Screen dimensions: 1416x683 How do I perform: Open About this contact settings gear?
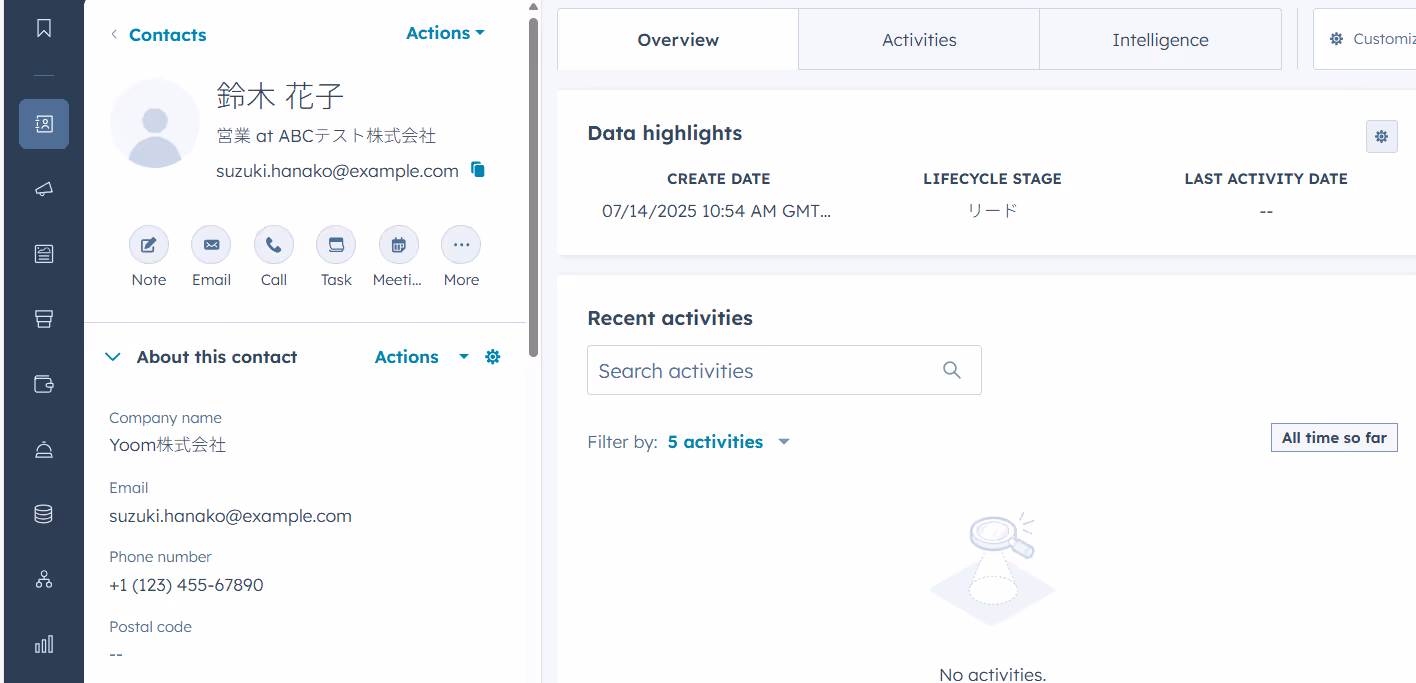[x=492, y=357]
